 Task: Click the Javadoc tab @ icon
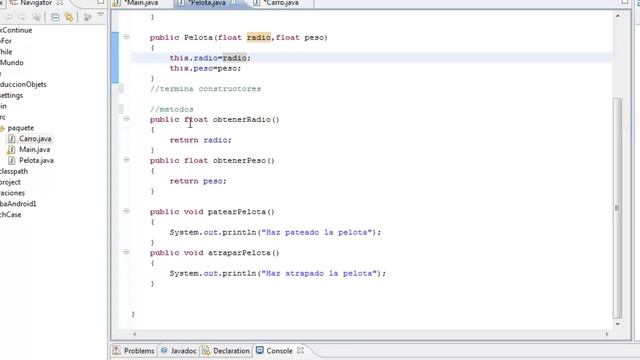[x=164, y=351]
